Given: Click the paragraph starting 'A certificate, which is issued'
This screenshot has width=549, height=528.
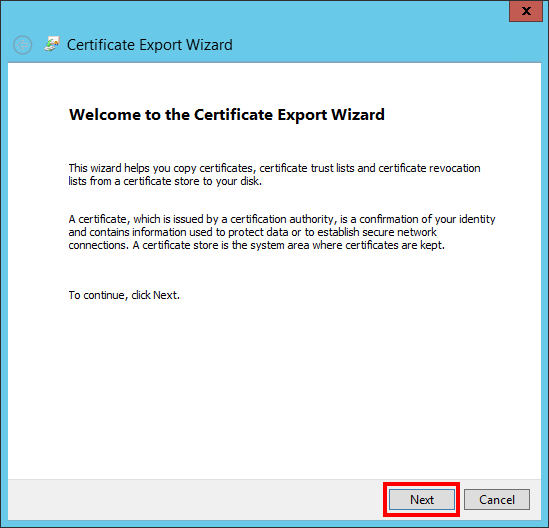Looking at the screenshot, I should tap(282, 232).
